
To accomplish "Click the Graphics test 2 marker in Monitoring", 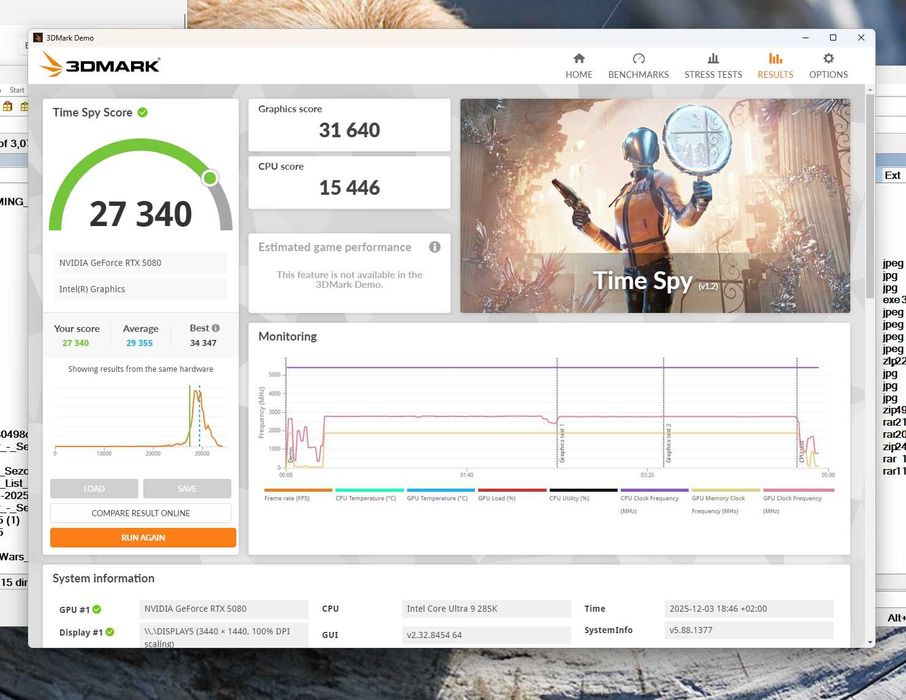I will [x=667, y=443].
